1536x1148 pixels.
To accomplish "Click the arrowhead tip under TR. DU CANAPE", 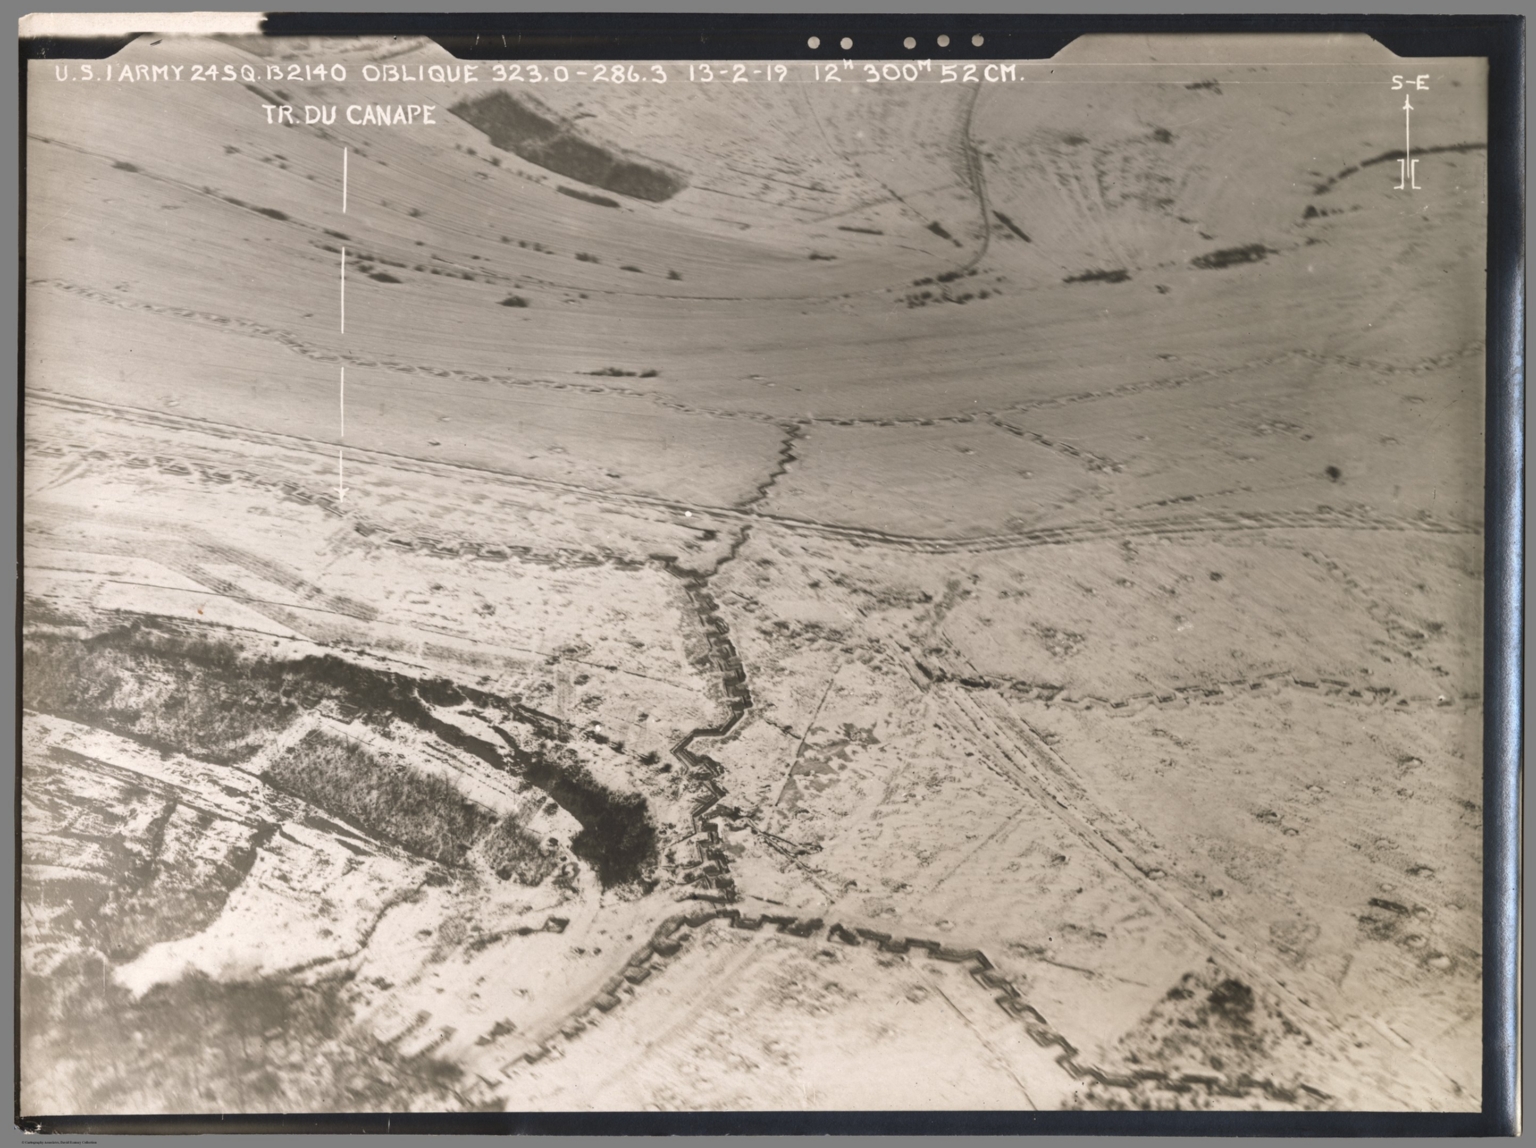I will [x=342, y=495].
